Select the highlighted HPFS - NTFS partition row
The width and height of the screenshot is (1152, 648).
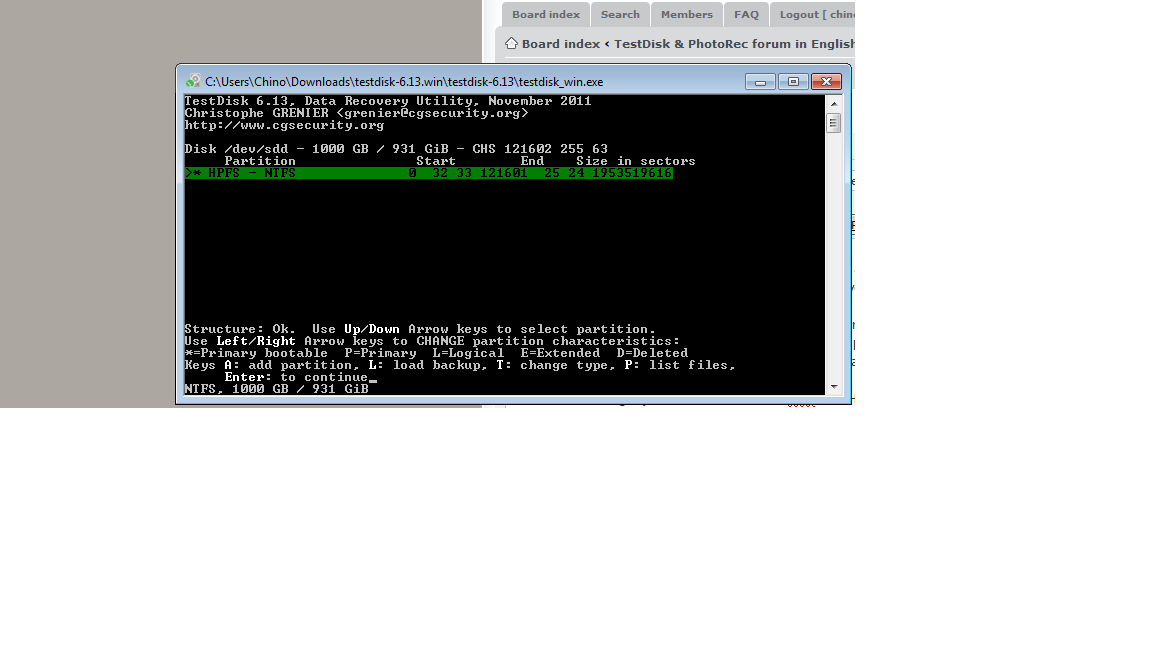[428, 173]
